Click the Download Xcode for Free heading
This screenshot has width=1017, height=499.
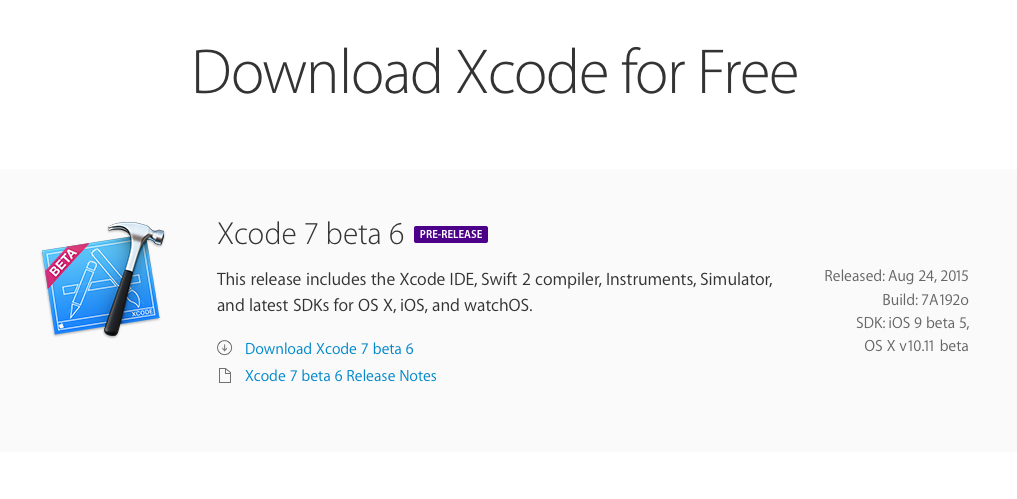point(495,73)
